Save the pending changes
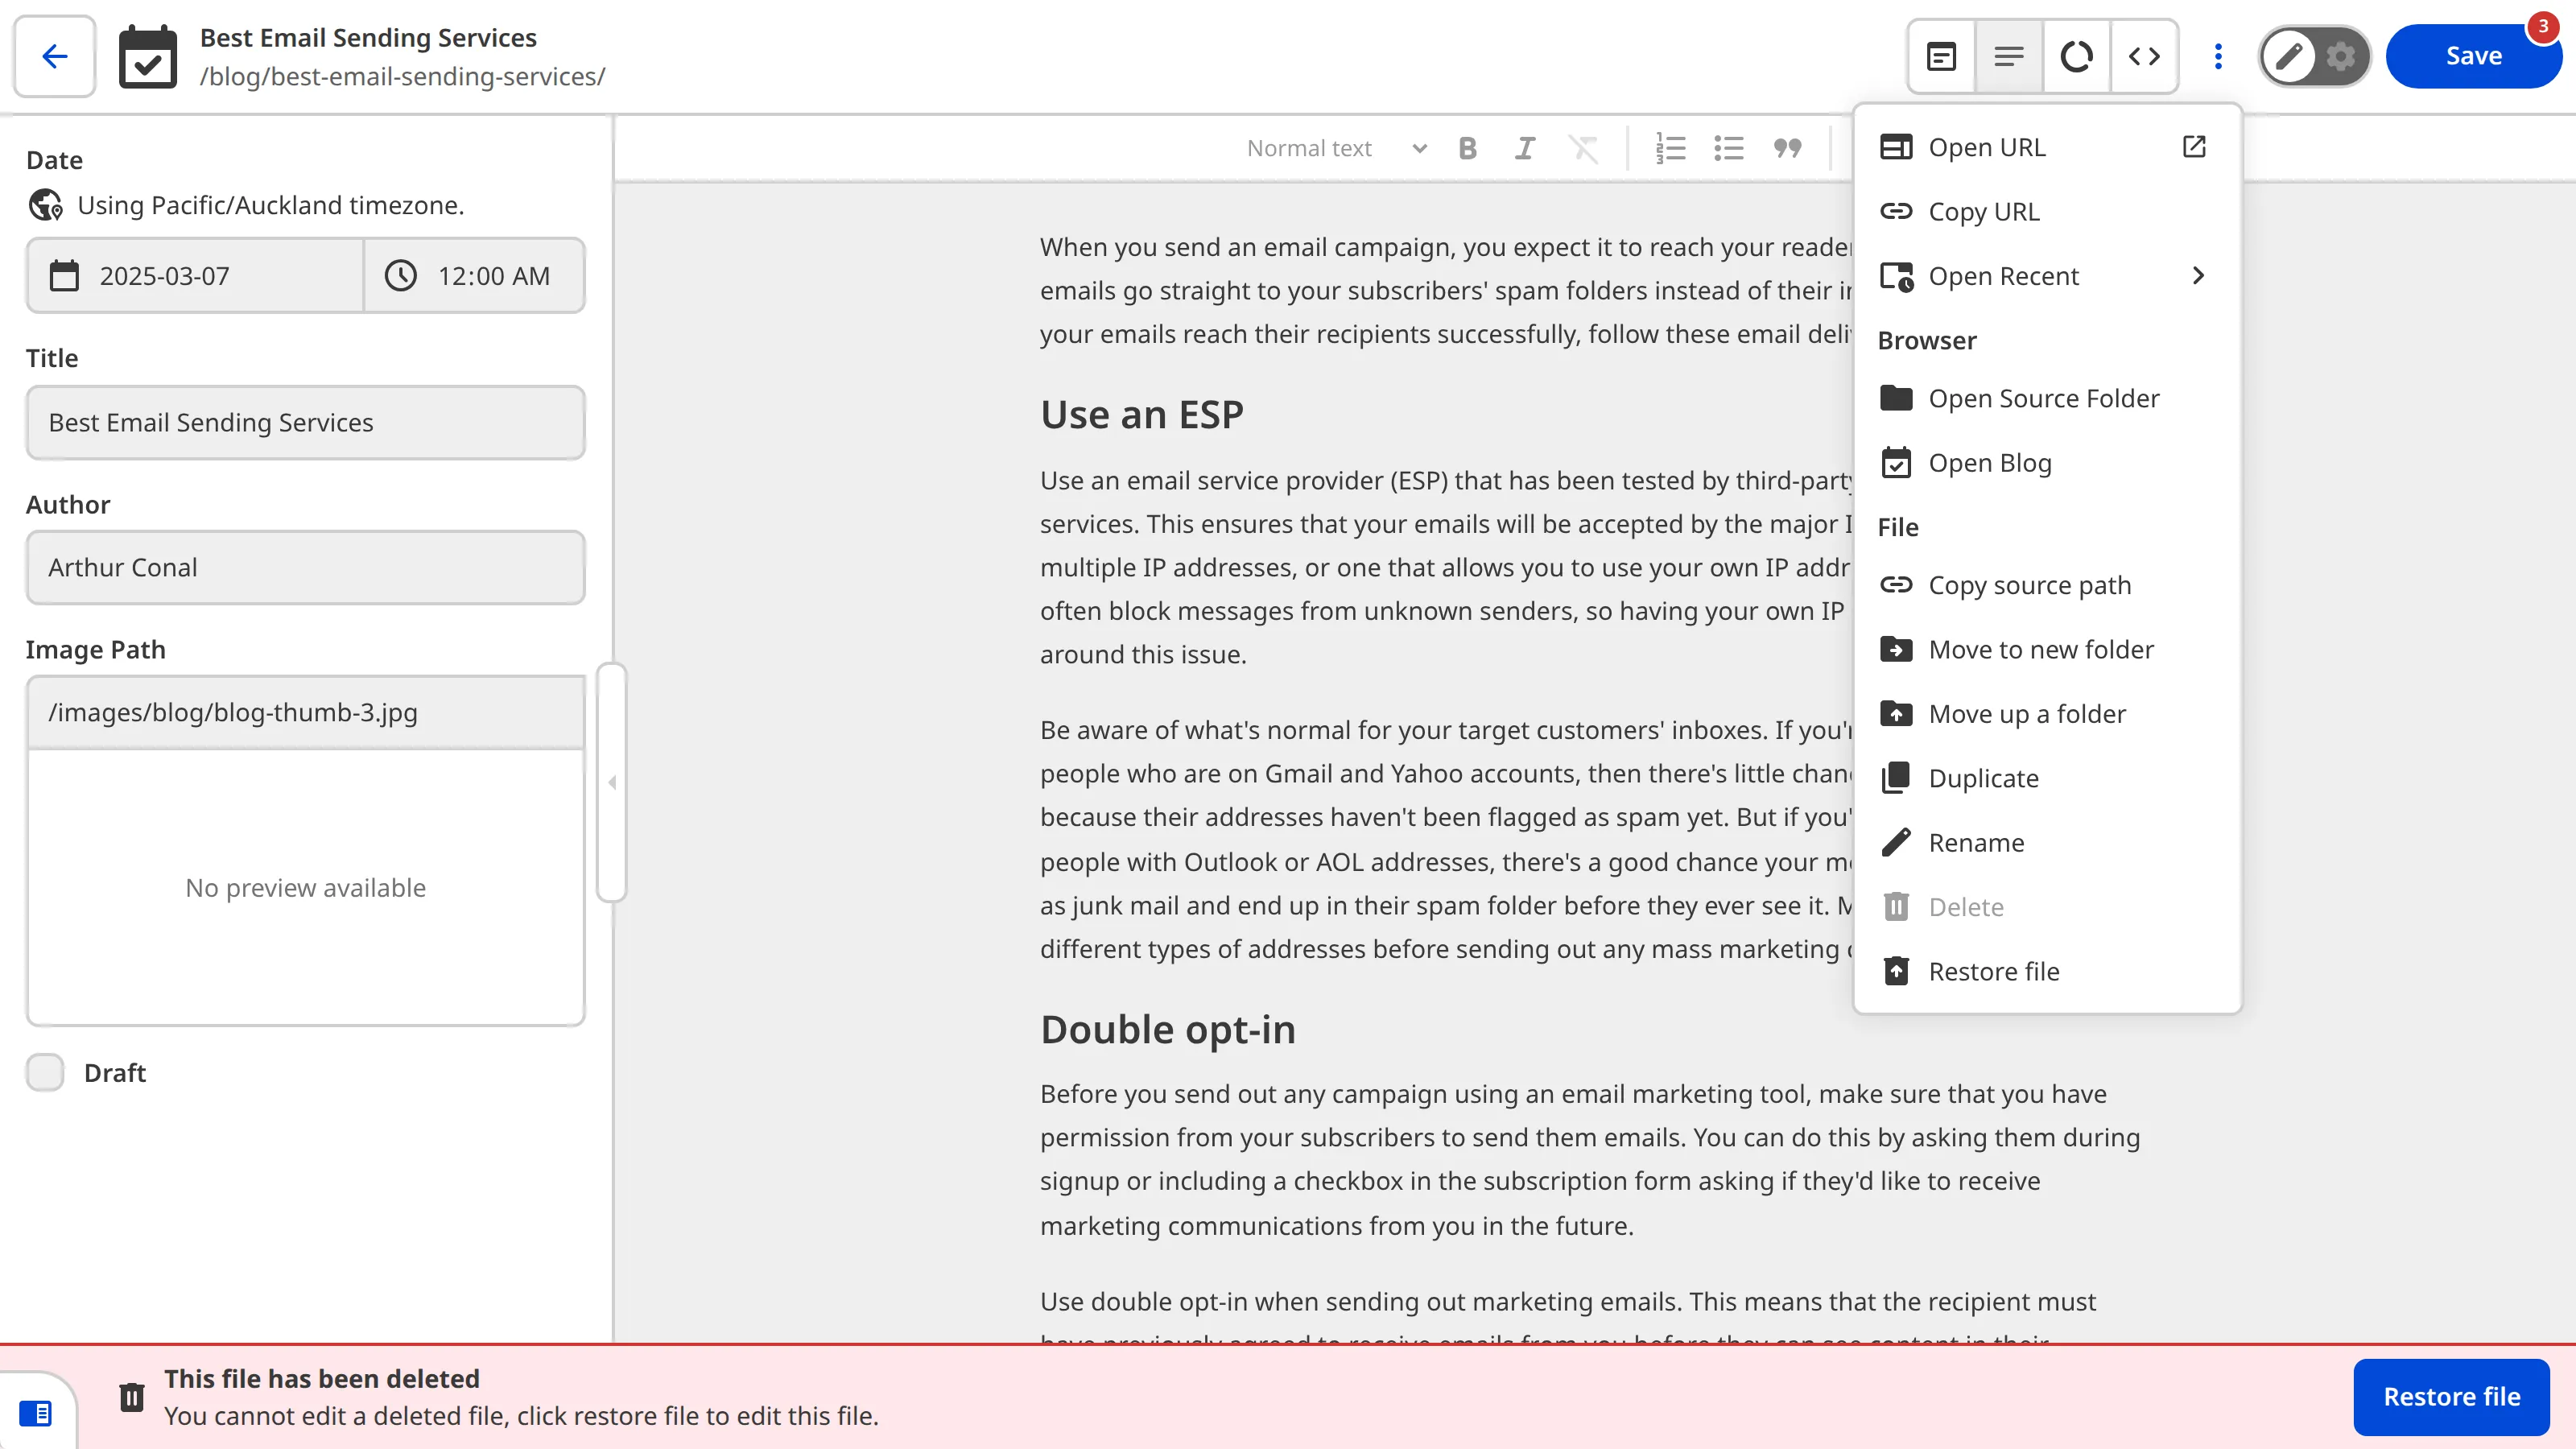The image size is (2576, 1449). (2473, 56)
